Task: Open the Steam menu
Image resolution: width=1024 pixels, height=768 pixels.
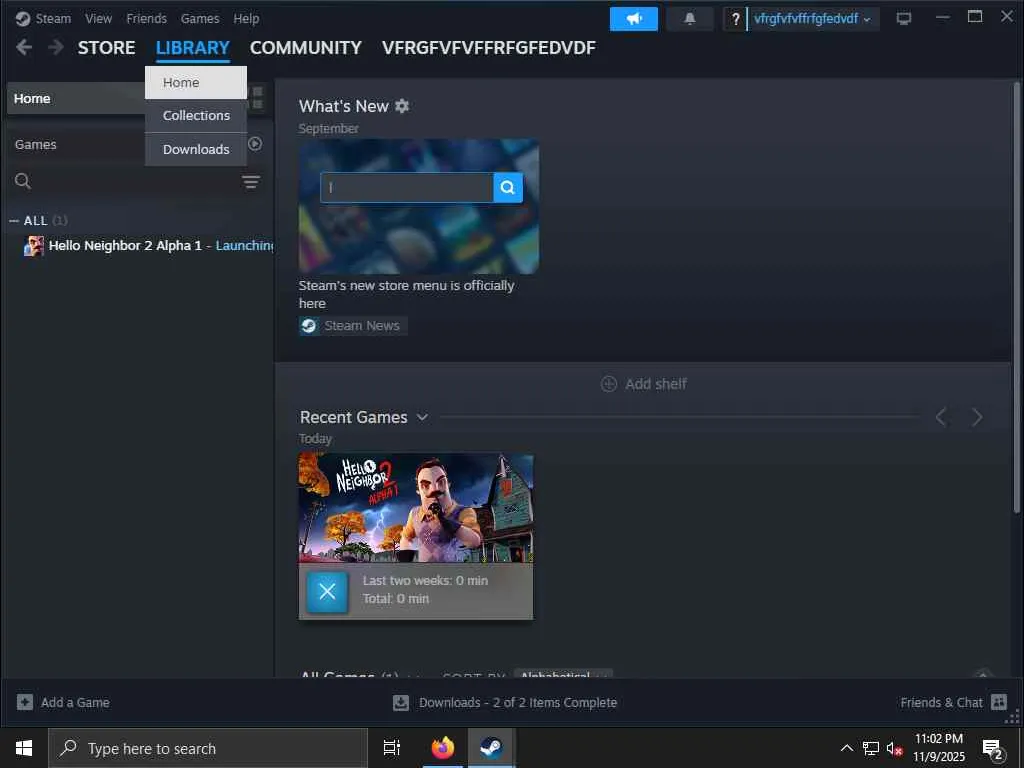Action: 53,18
